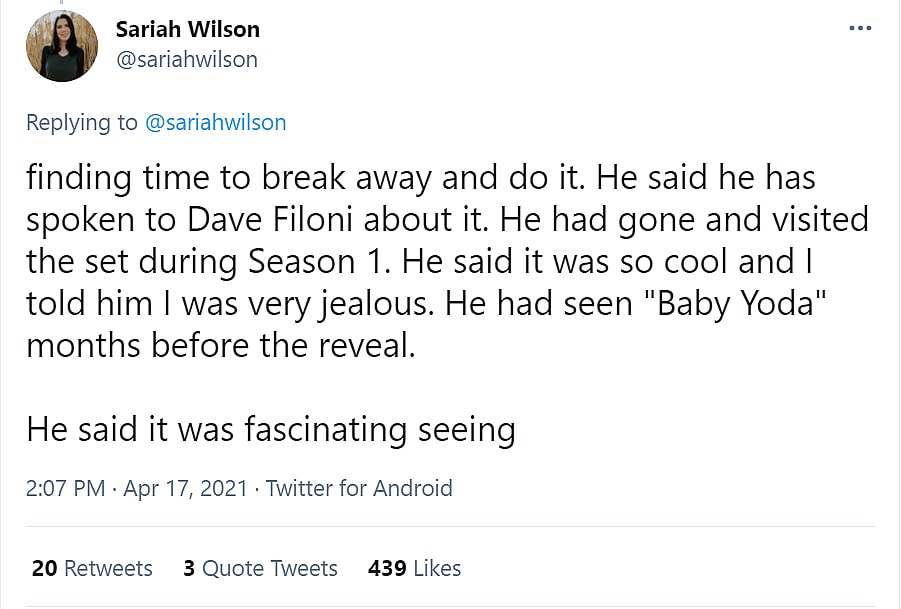
Task: View the 20 Retweets list
Action: (92, 568)
